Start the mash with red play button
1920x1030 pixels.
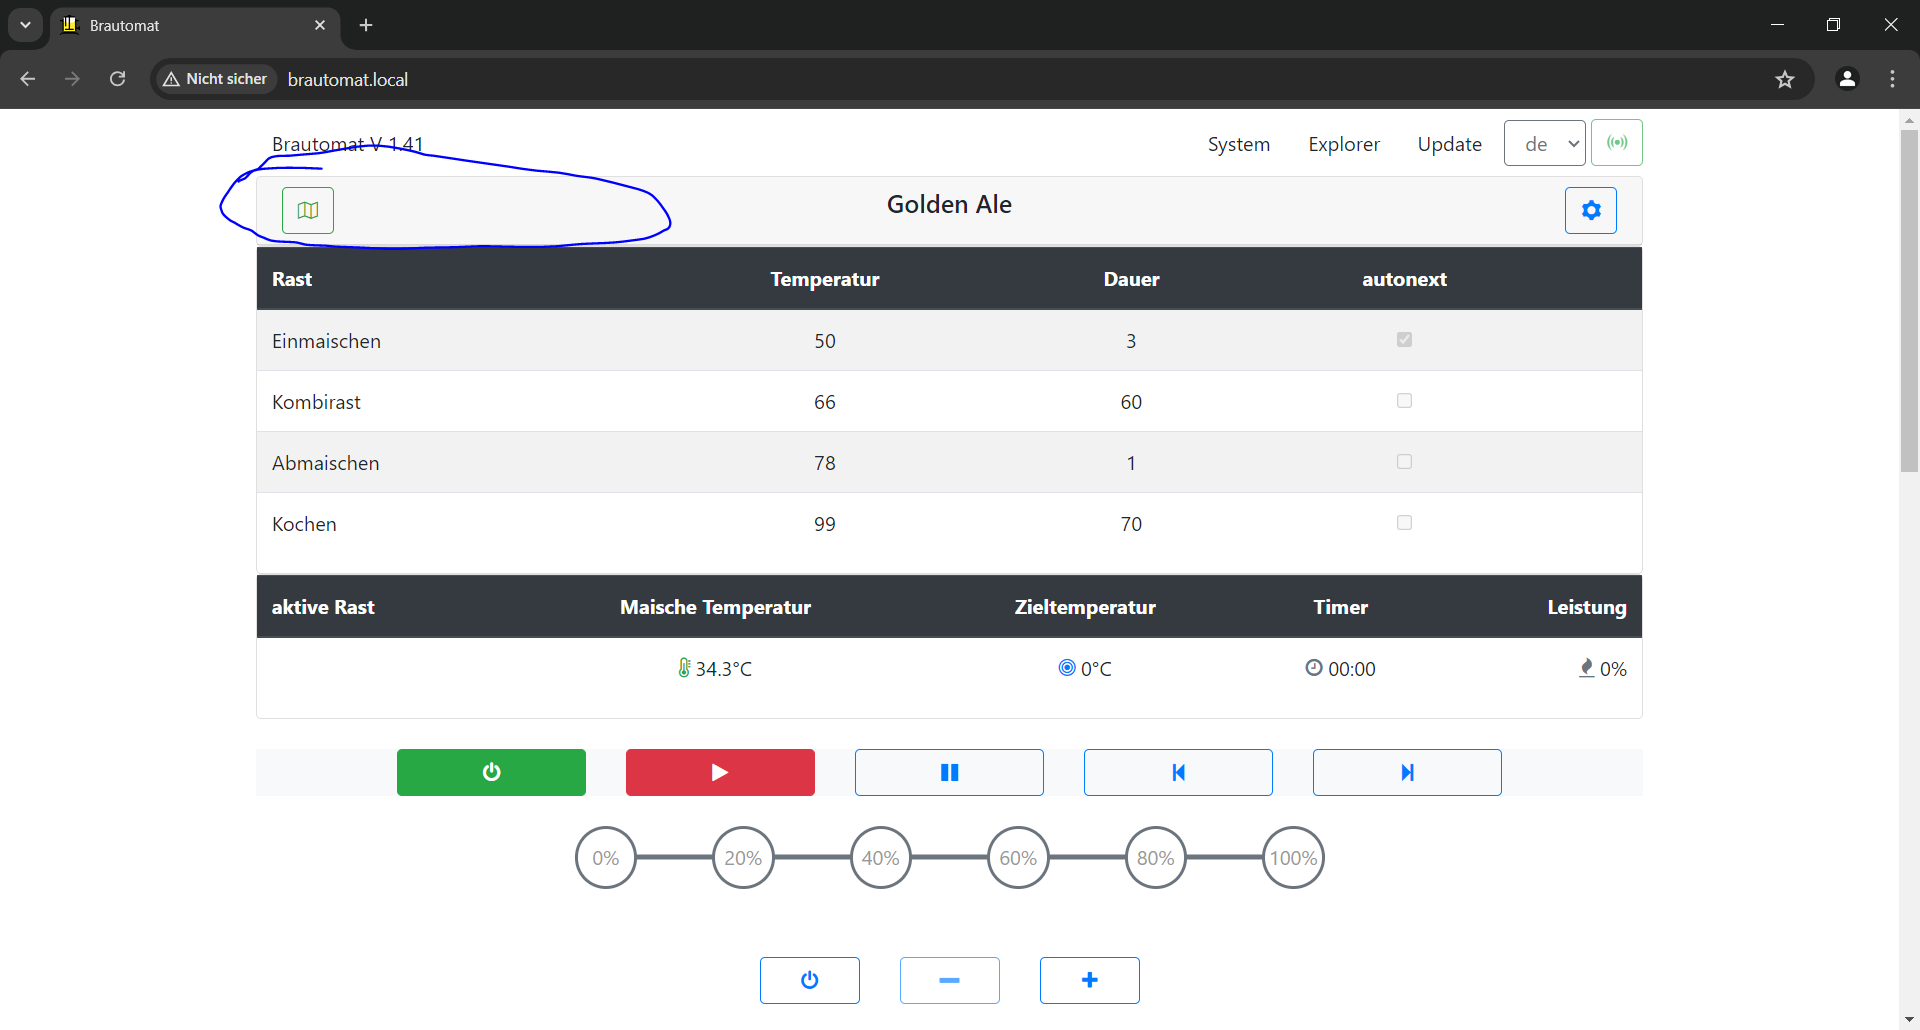coord(720,772)
